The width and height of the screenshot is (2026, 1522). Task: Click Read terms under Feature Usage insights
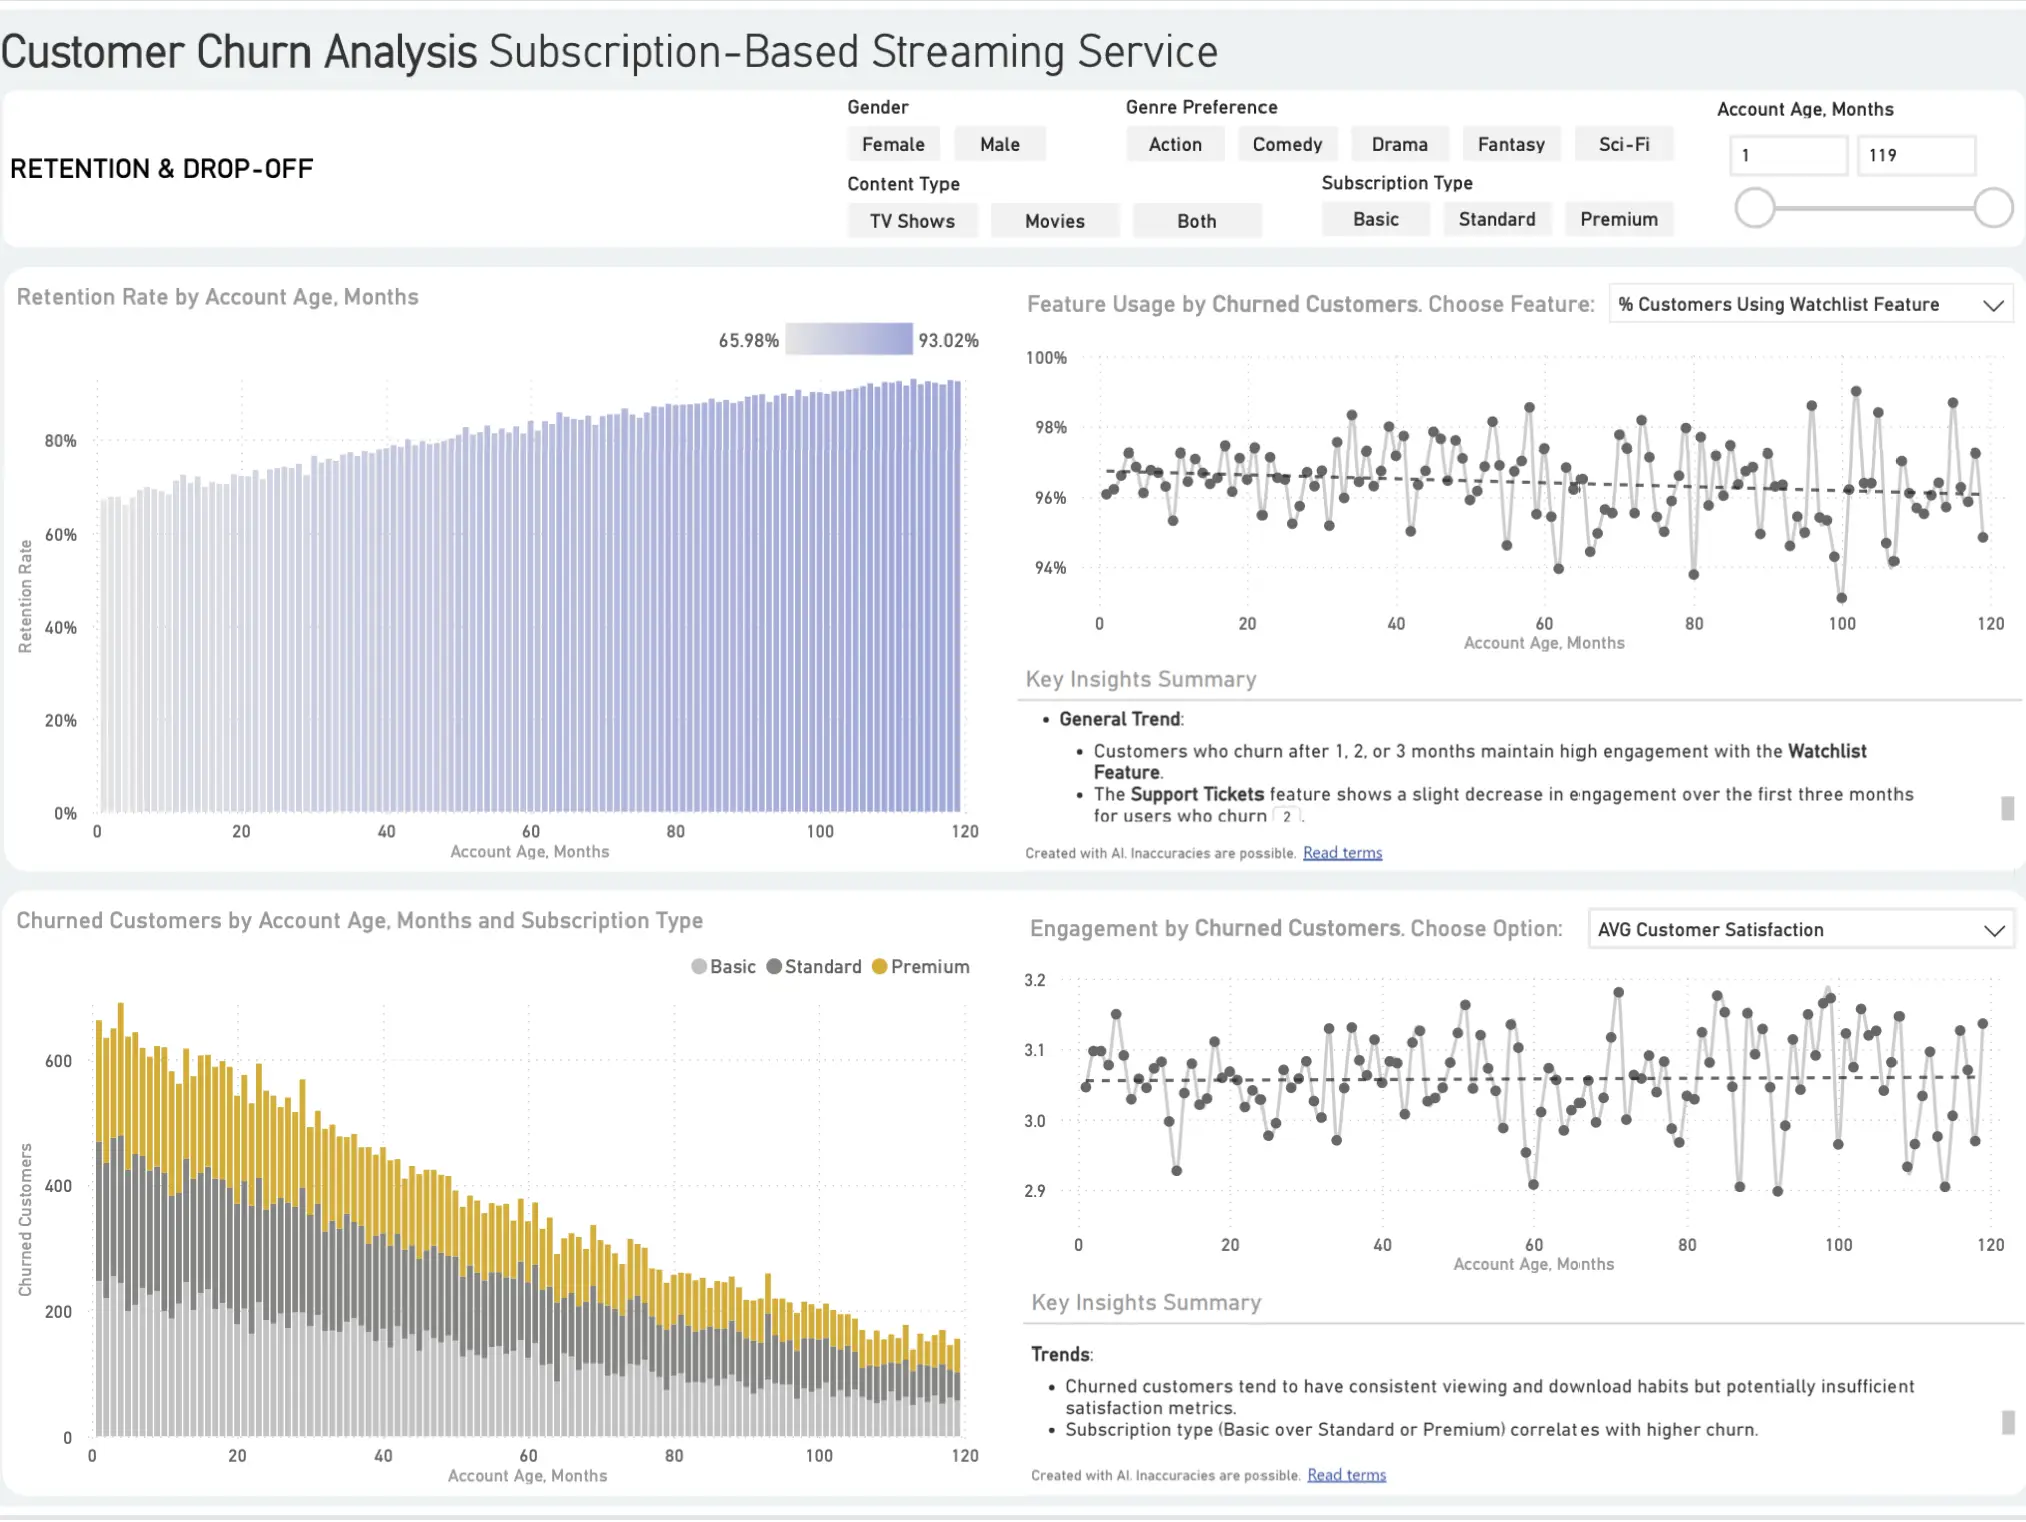coord(1342,853)
